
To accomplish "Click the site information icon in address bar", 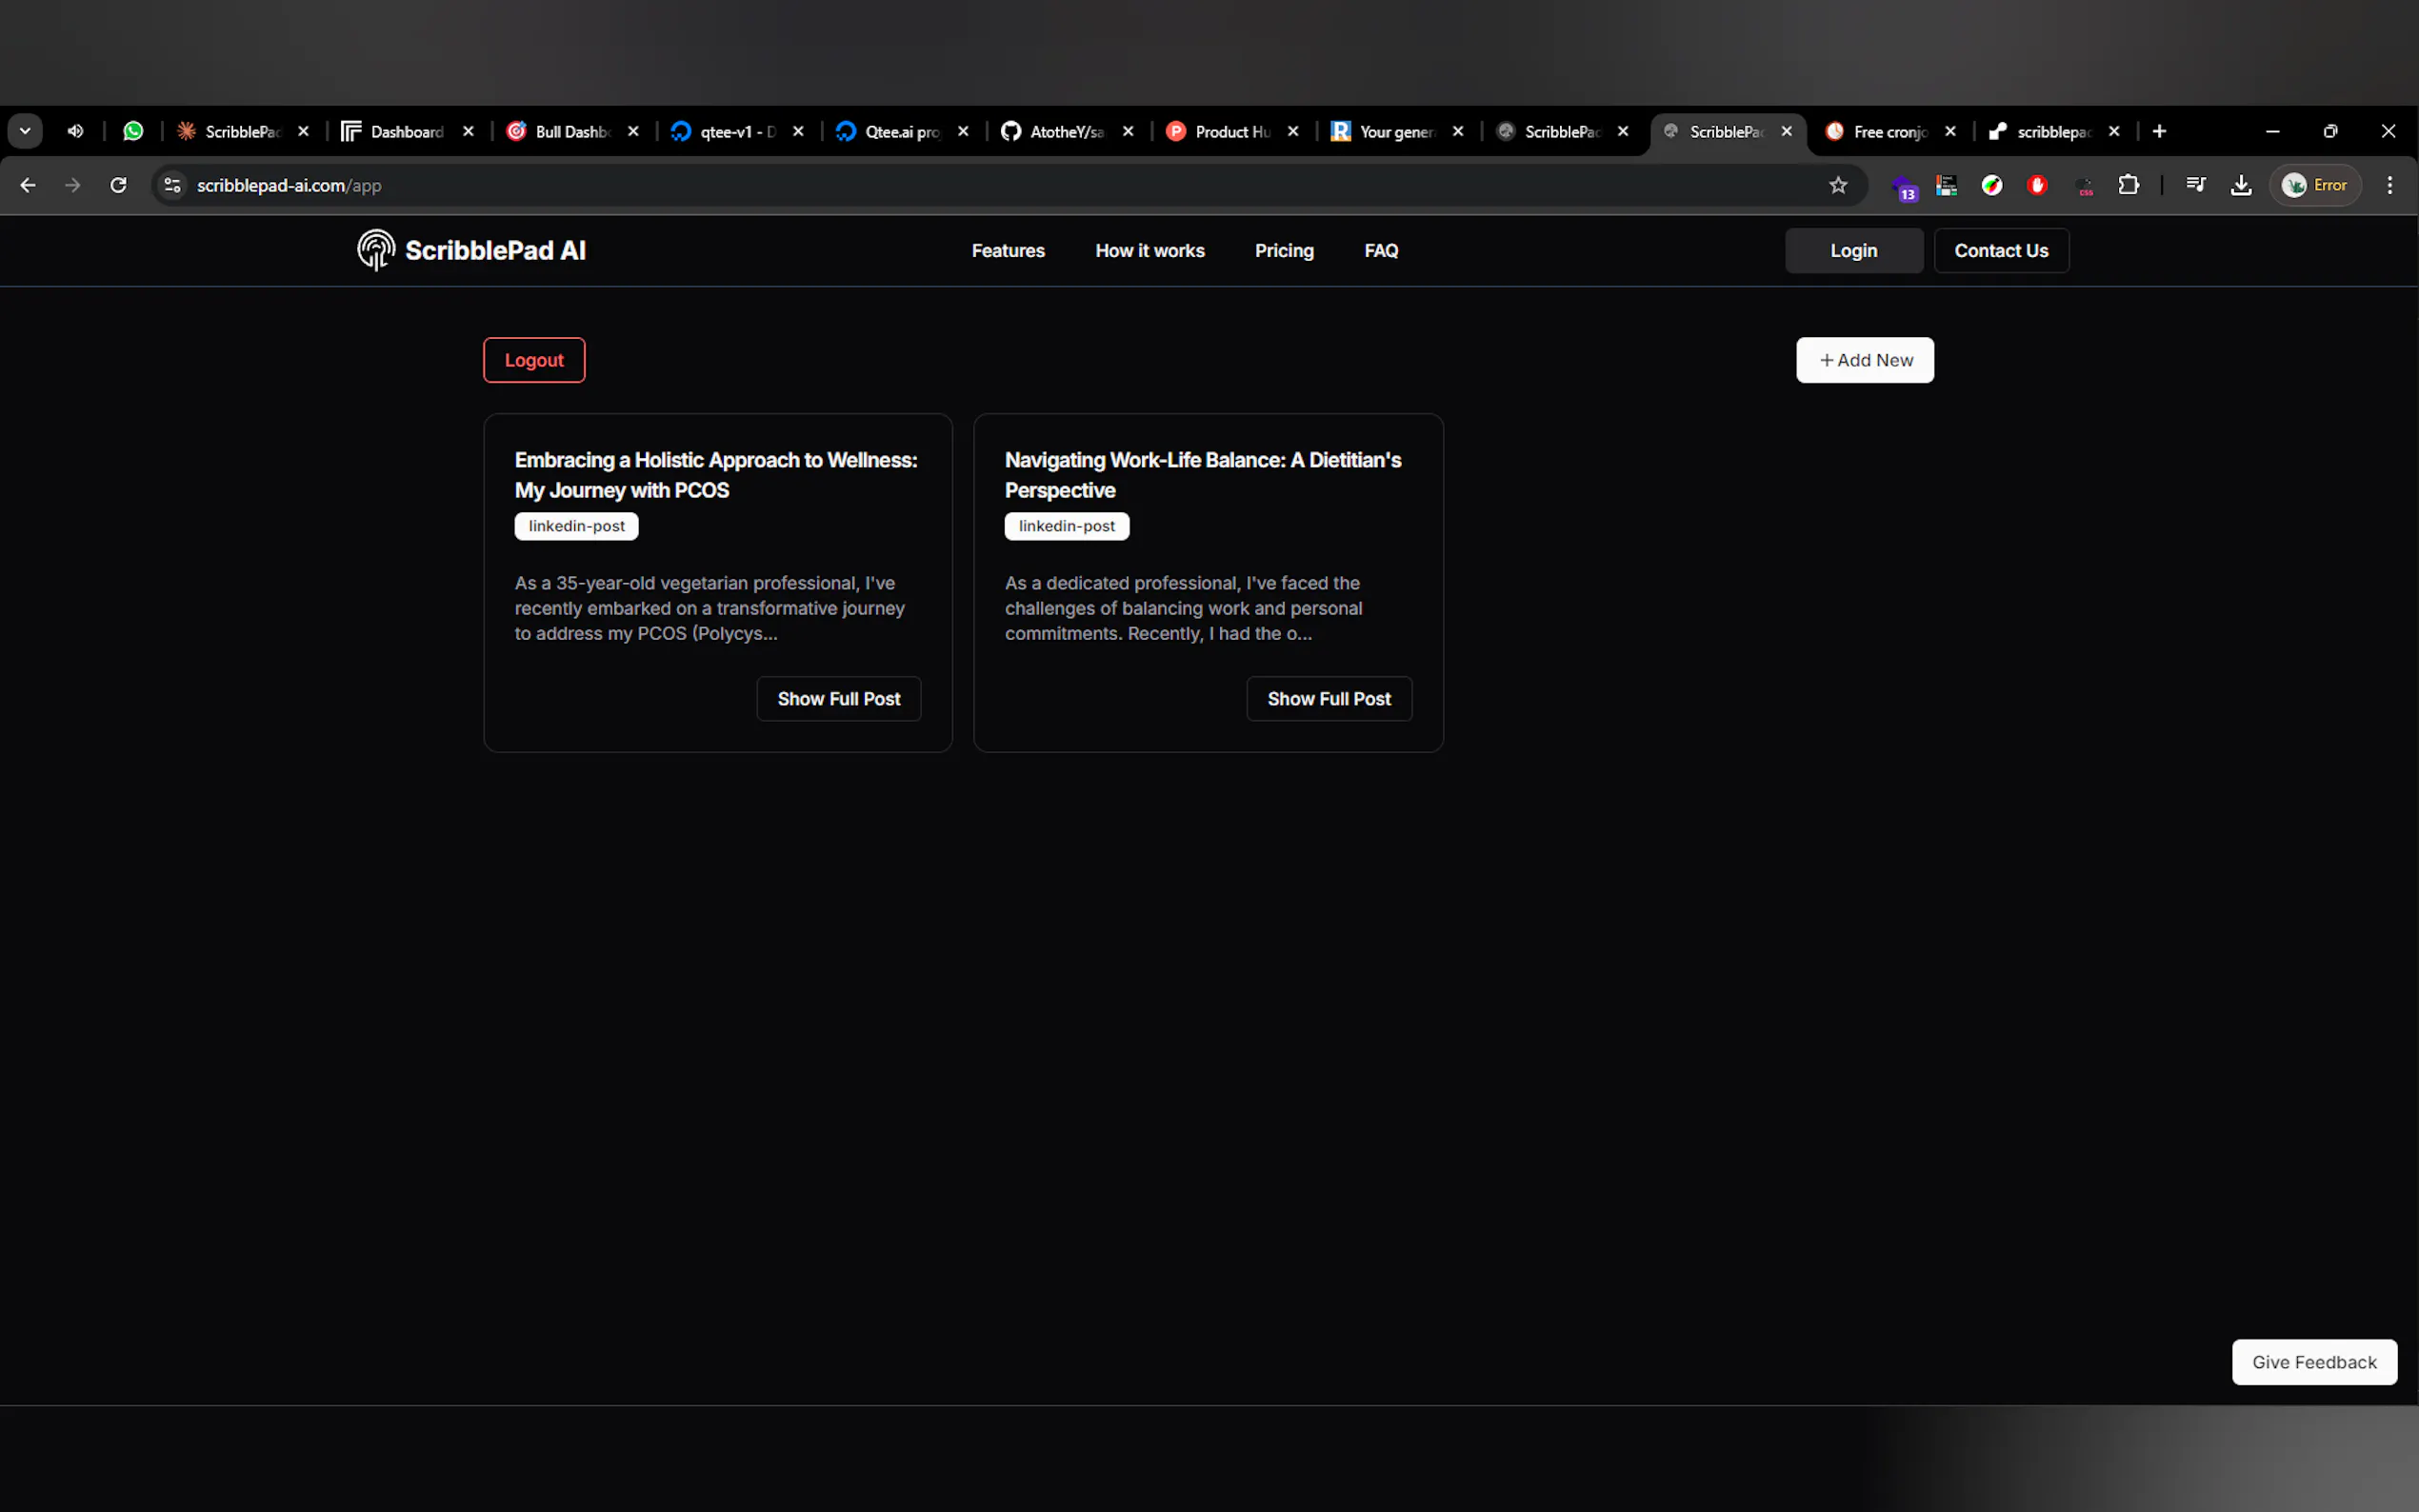I will pos(173,185).
